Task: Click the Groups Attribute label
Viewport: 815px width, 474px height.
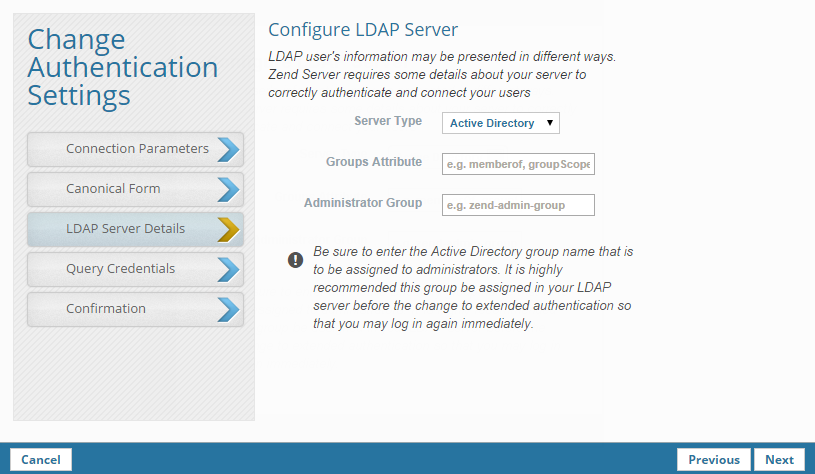Action: tap(374, 162)
